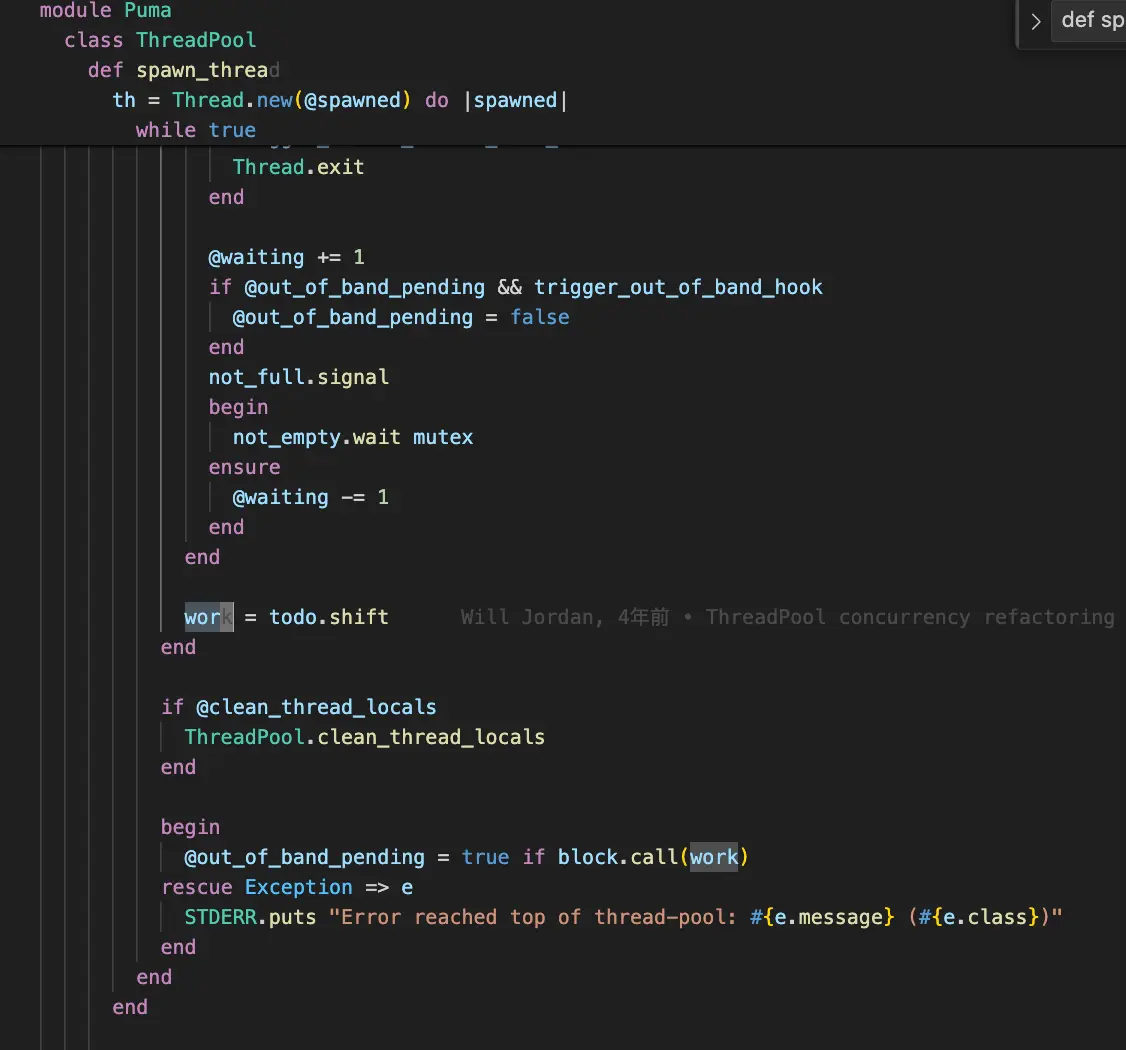1126x1050 pixels.
Task: Click the 'def sp' search input field
Action: 1089,21
